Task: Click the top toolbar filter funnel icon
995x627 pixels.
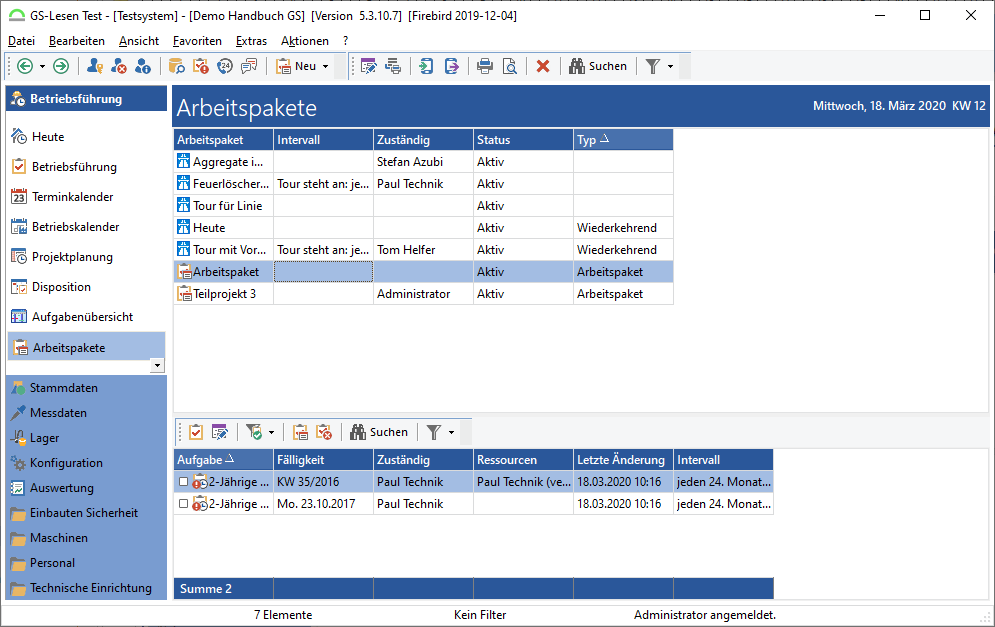Action: coord(652,66)
